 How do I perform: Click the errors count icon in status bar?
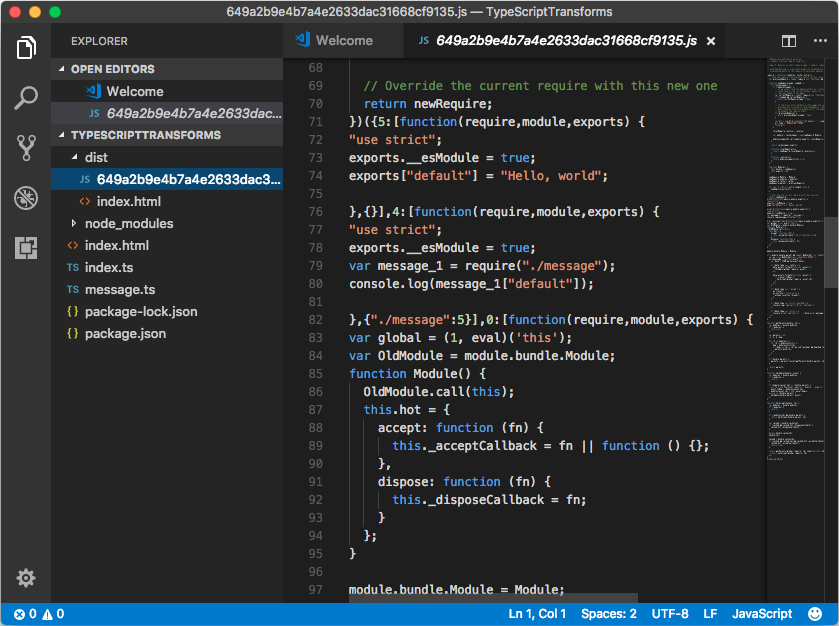19,614
